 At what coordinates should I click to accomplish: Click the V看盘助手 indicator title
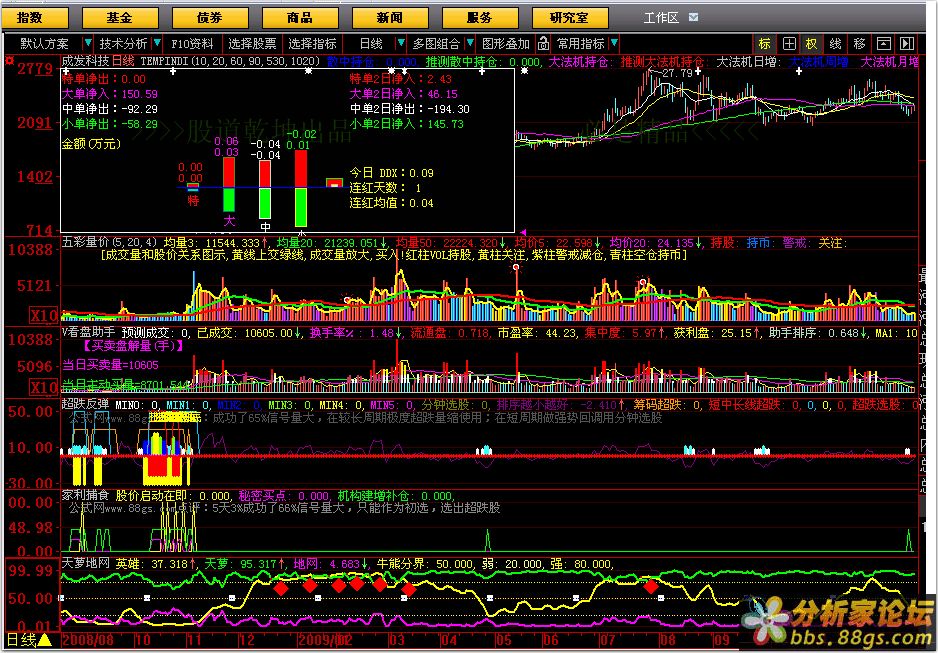[89, 332]
